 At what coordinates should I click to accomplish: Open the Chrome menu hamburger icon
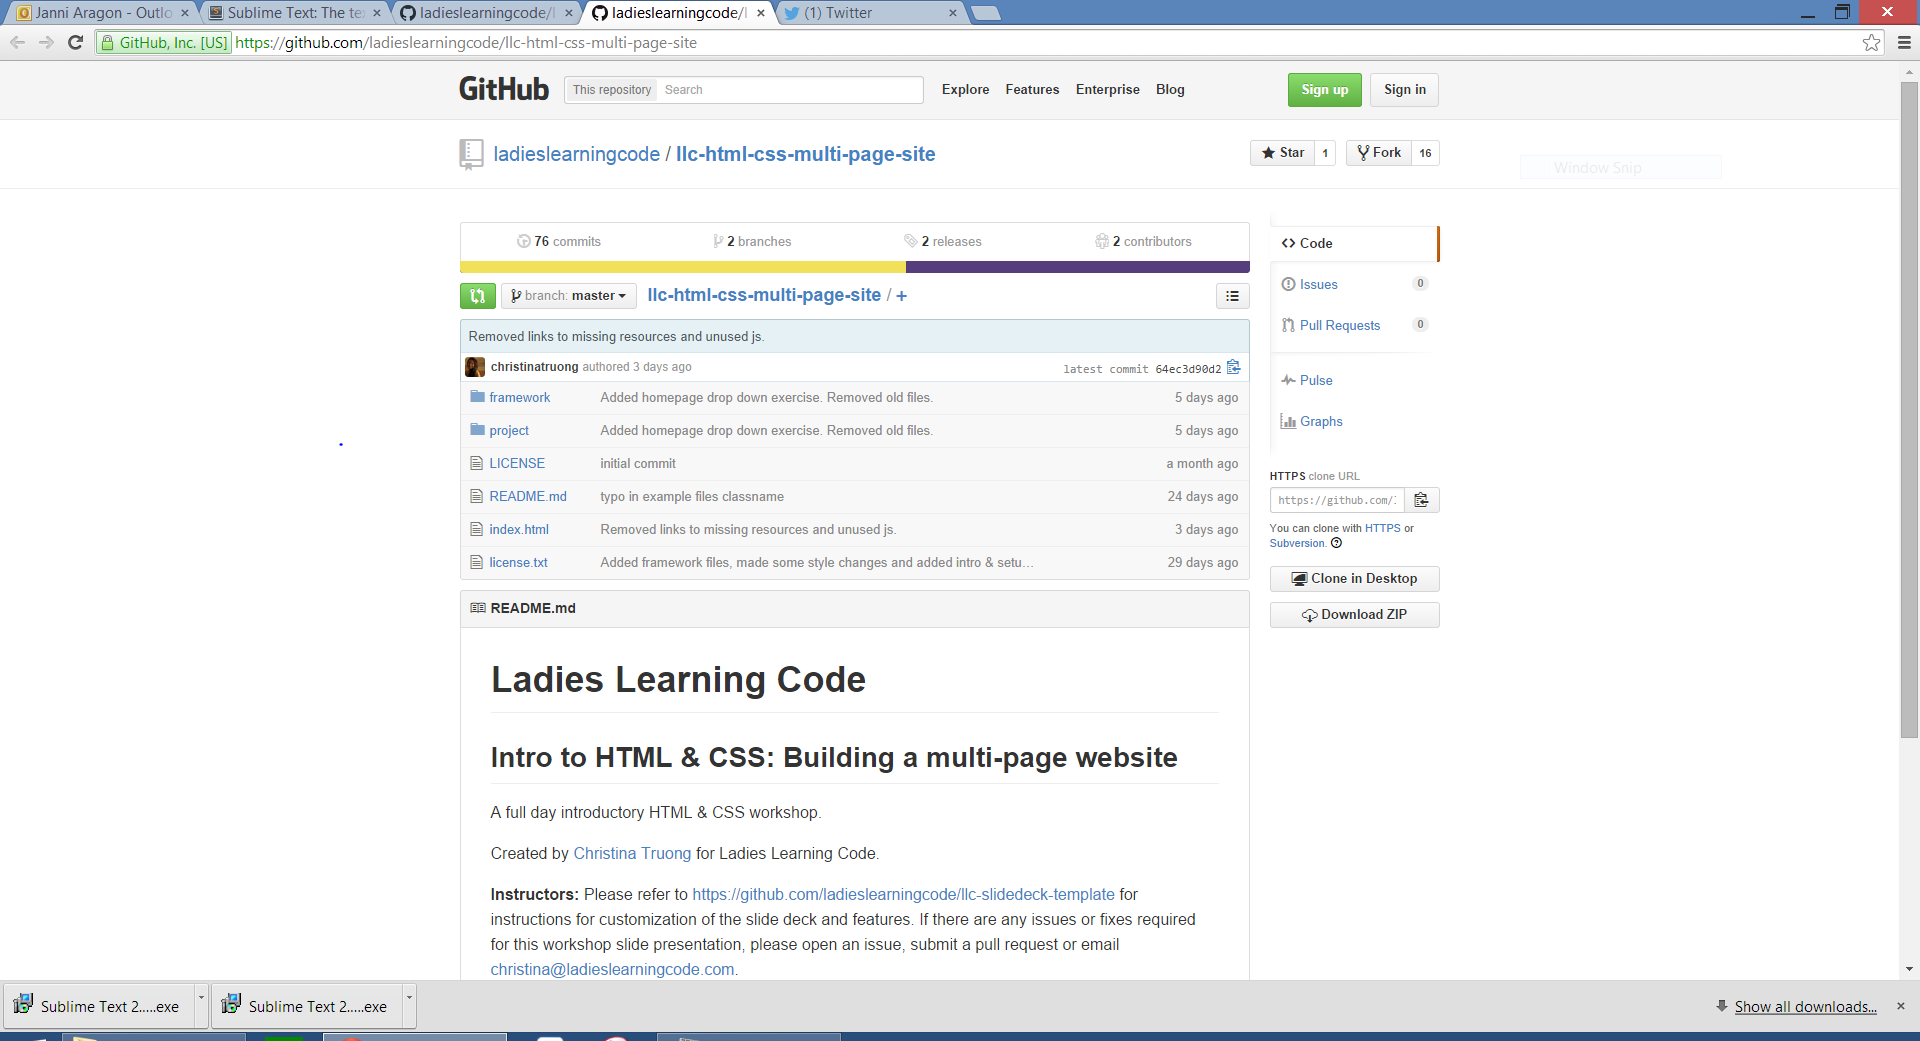(x=1904, y=43)
